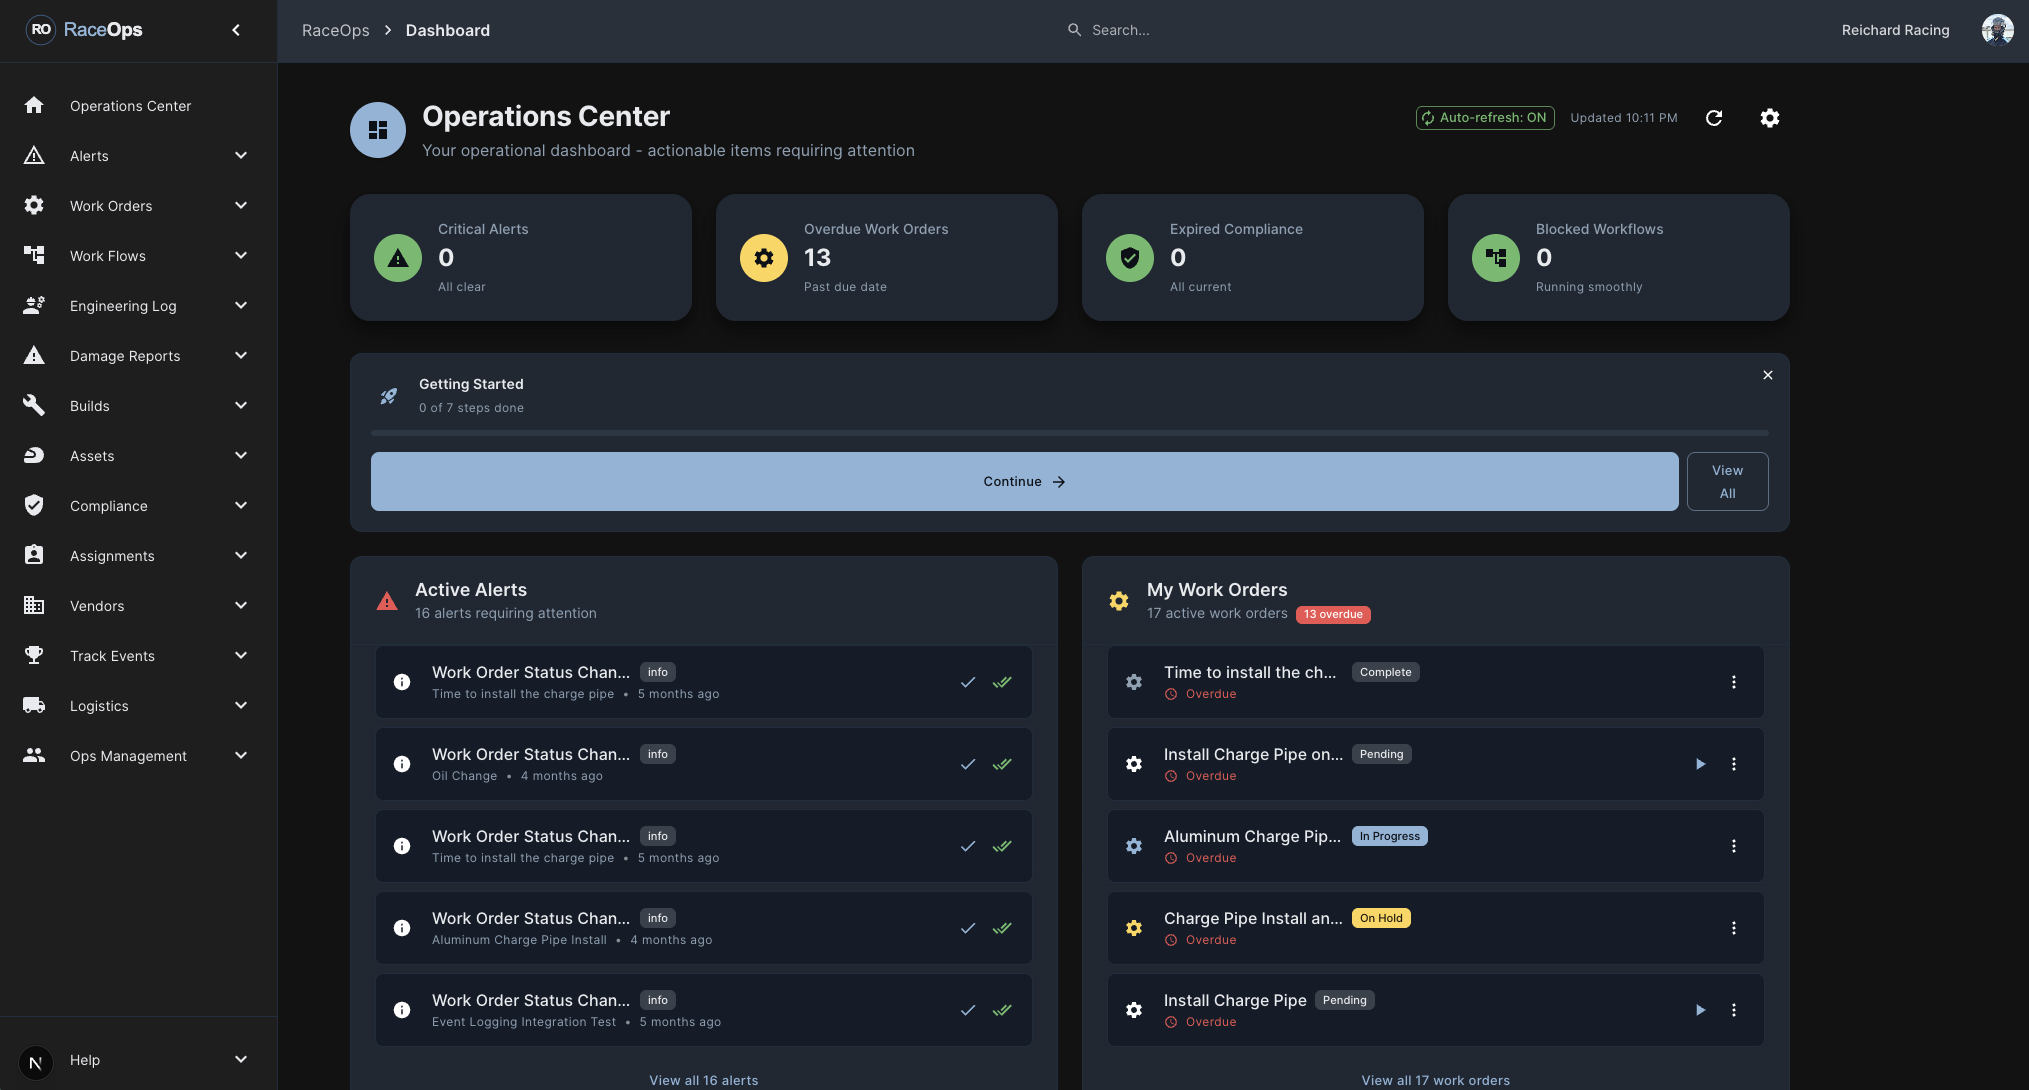Click the Alerts warning triangle icon

click(x=34, y=155)
